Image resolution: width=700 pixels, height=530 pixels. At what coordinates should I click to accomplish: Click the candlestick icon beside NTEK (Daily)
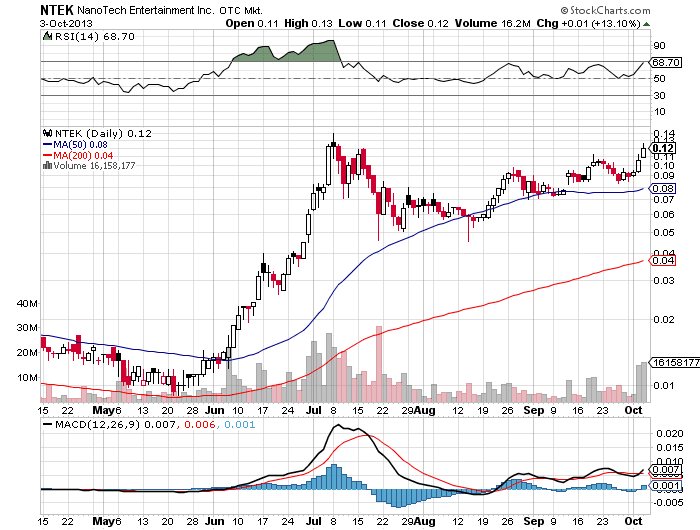pyautogui.click(x=48, y=133)
